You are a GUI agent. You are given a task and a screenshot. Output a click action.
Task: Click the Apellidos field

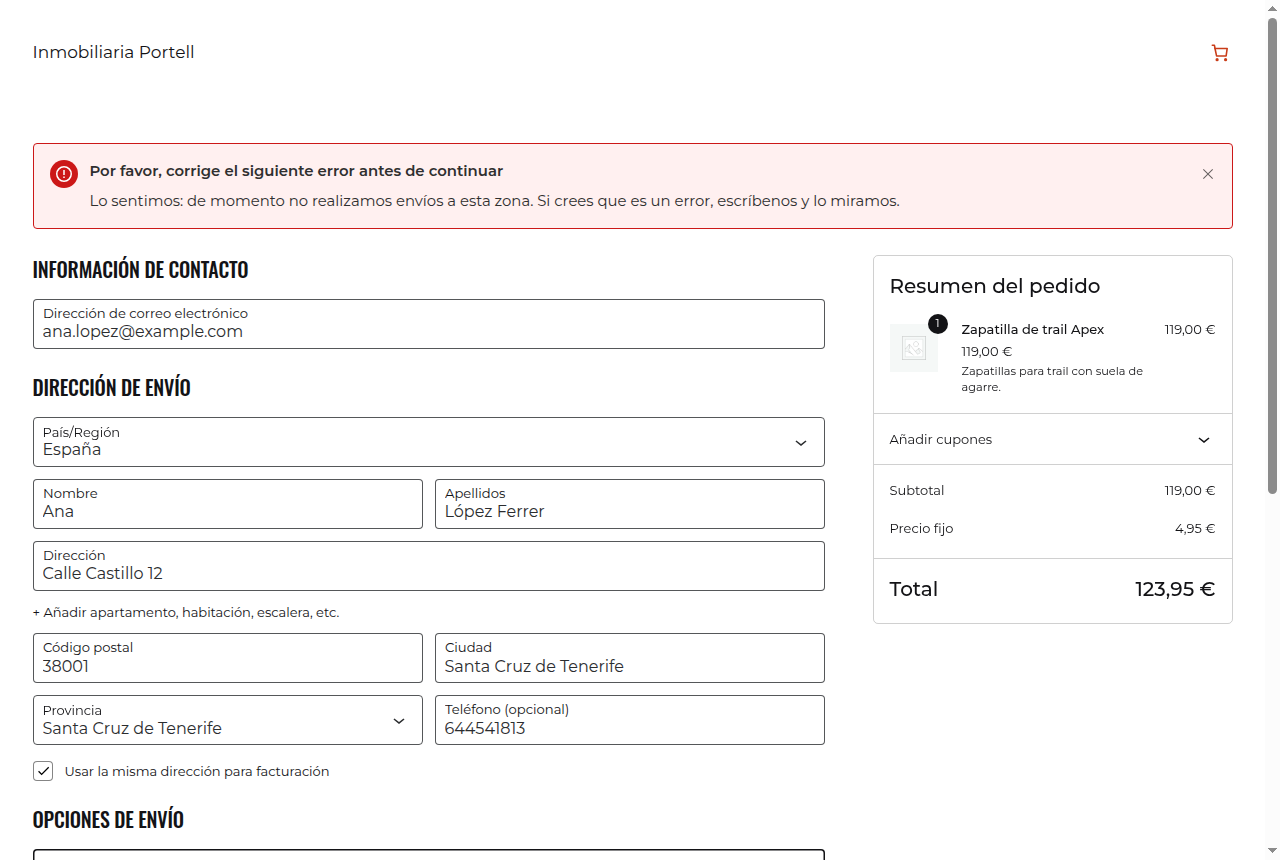click(x=630, y=504)
